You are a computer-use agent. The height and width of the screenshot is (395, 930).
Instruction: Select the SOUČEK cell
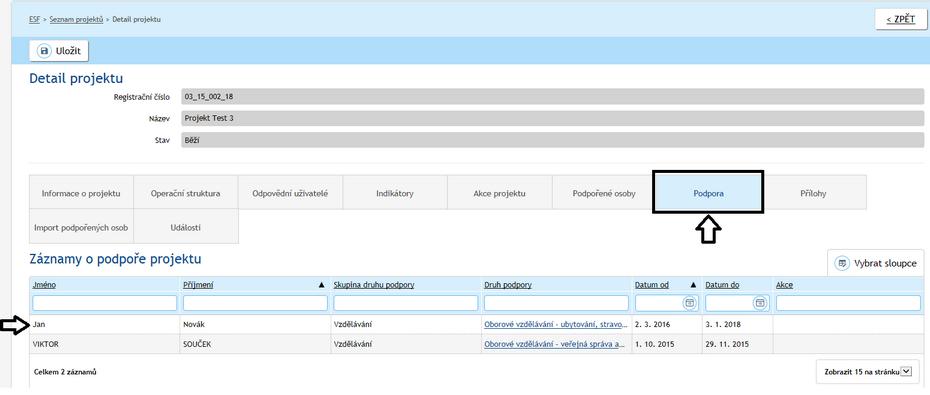[255, 344]
